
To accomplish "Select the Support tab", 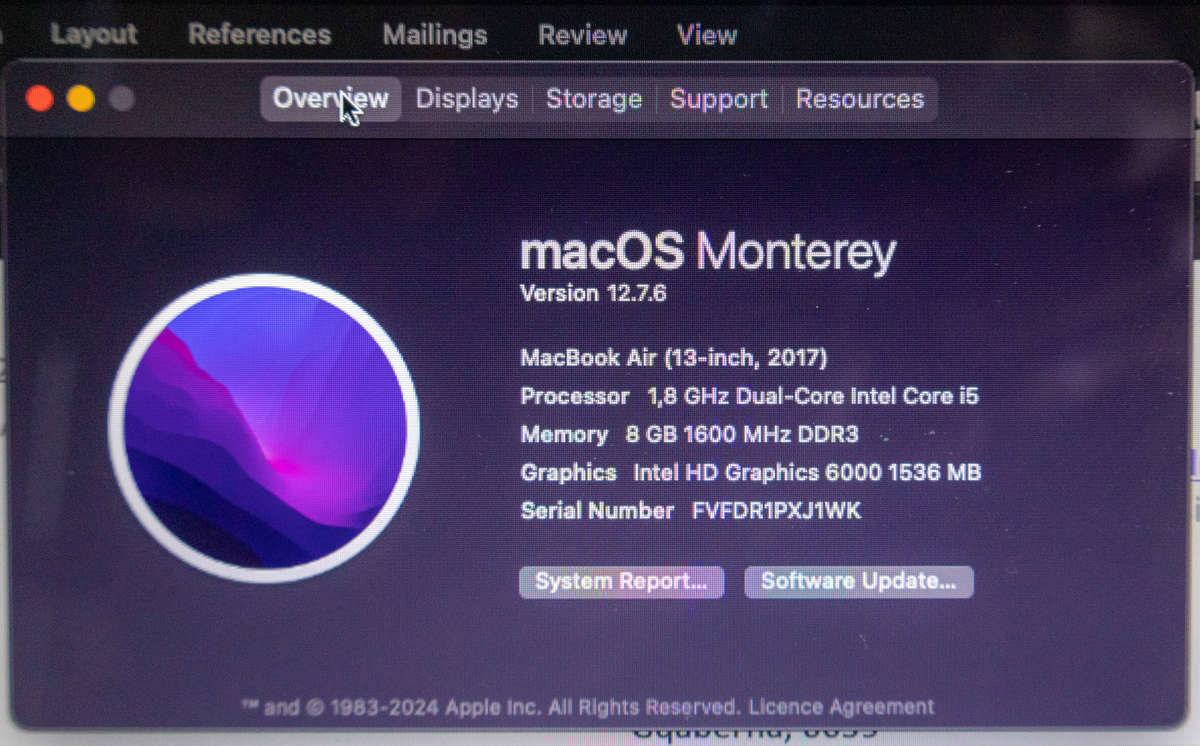I will pyautogui.click(x=718, y=98).
